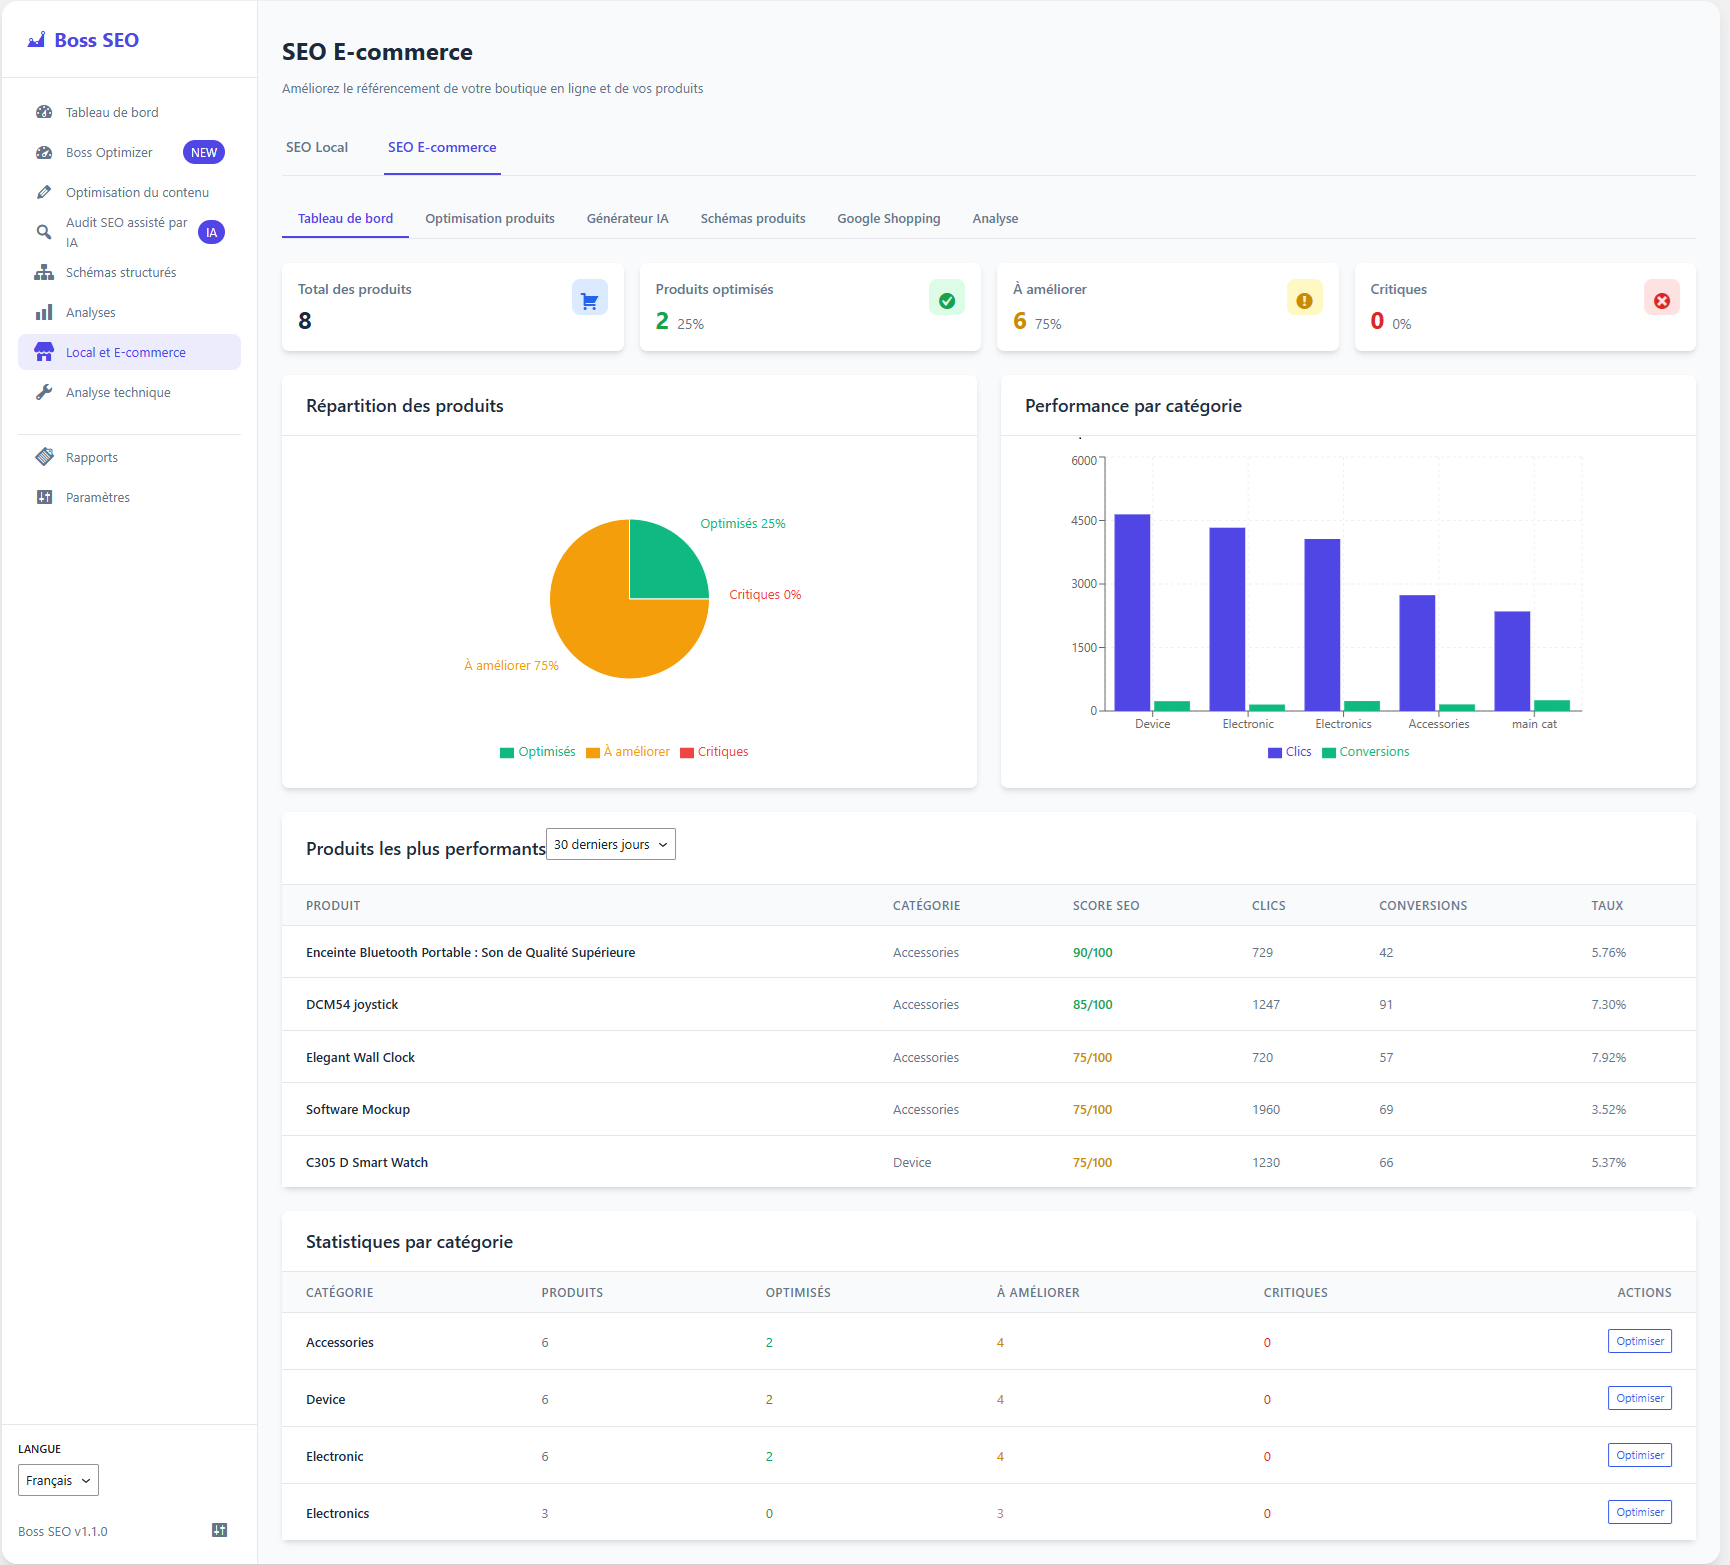Click Optimiser for the Accessories category
Viewport: 1730px width, 1565px height.
[x=1639, y=1341]
